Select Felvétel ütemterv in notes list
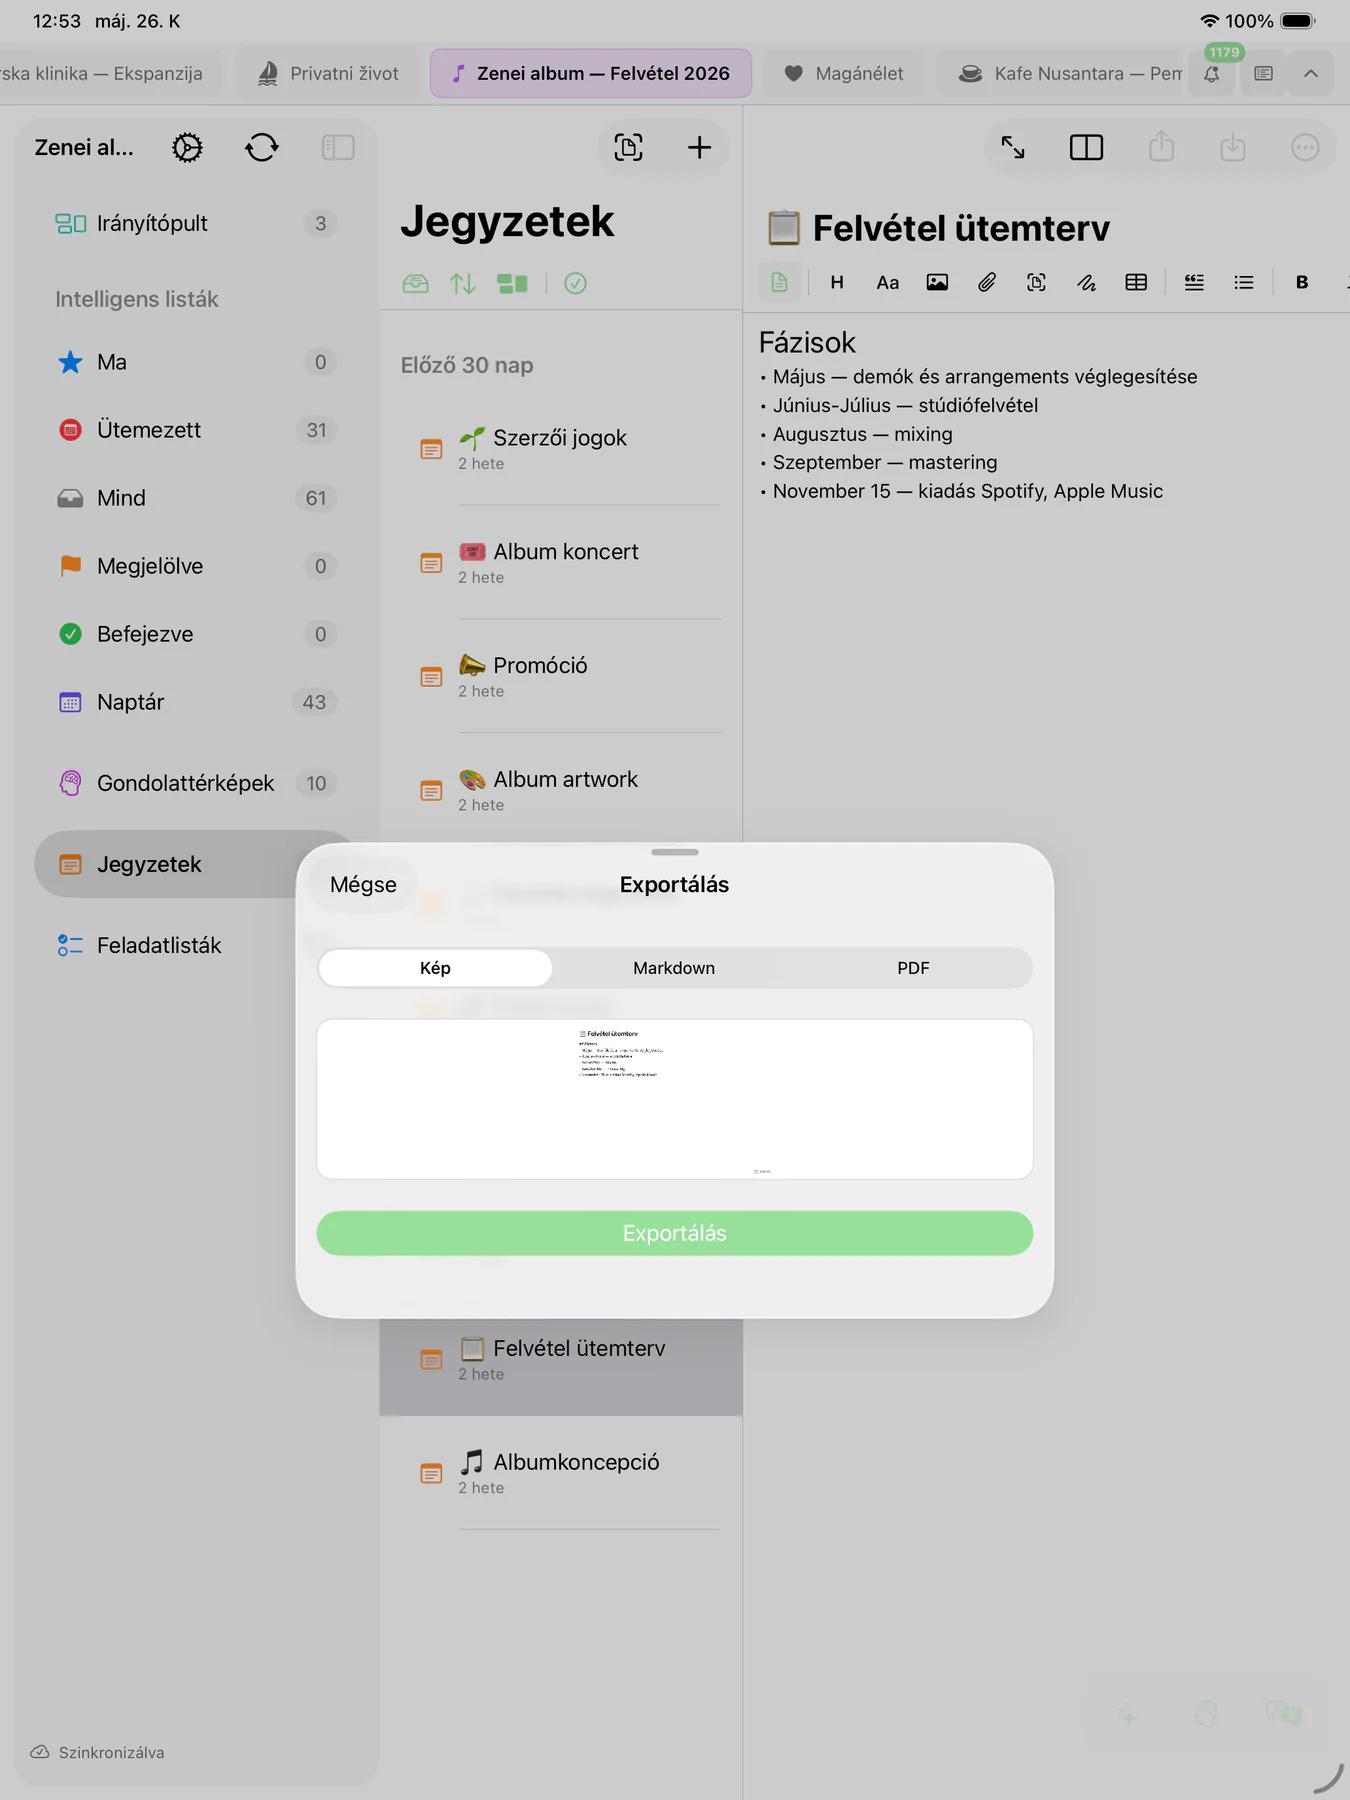Image resolution: width=1350 pixels, height=1800 pixels. click(561, 1367)
